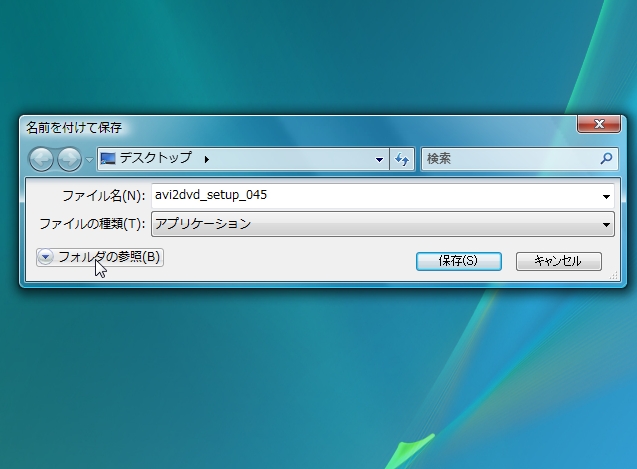Click the キャンセル button
The height and width of the screenshot is (469, 637).
click(x=559, y=261)
